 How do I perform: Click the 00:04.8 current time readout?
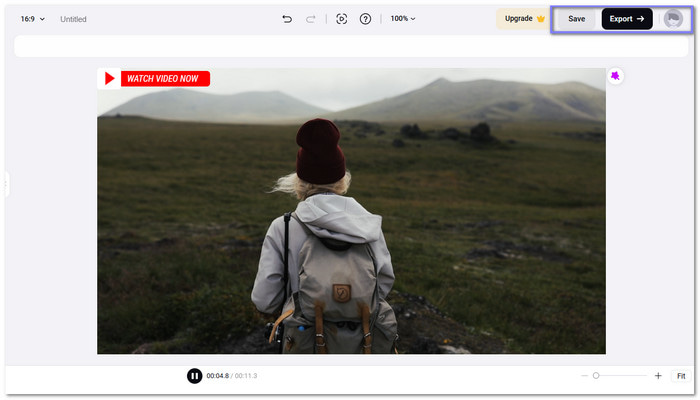217,376
